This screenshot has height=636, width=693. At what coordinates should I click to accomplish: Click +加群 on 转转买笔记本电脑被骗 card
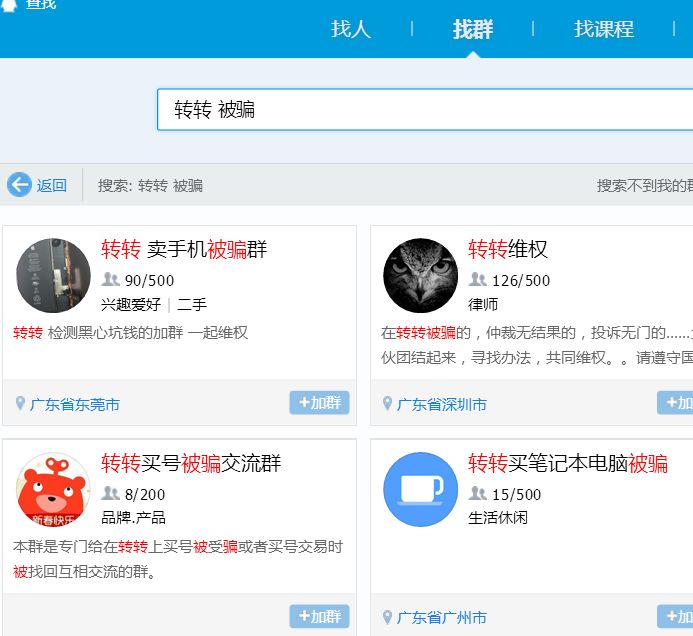pos(675,616)
